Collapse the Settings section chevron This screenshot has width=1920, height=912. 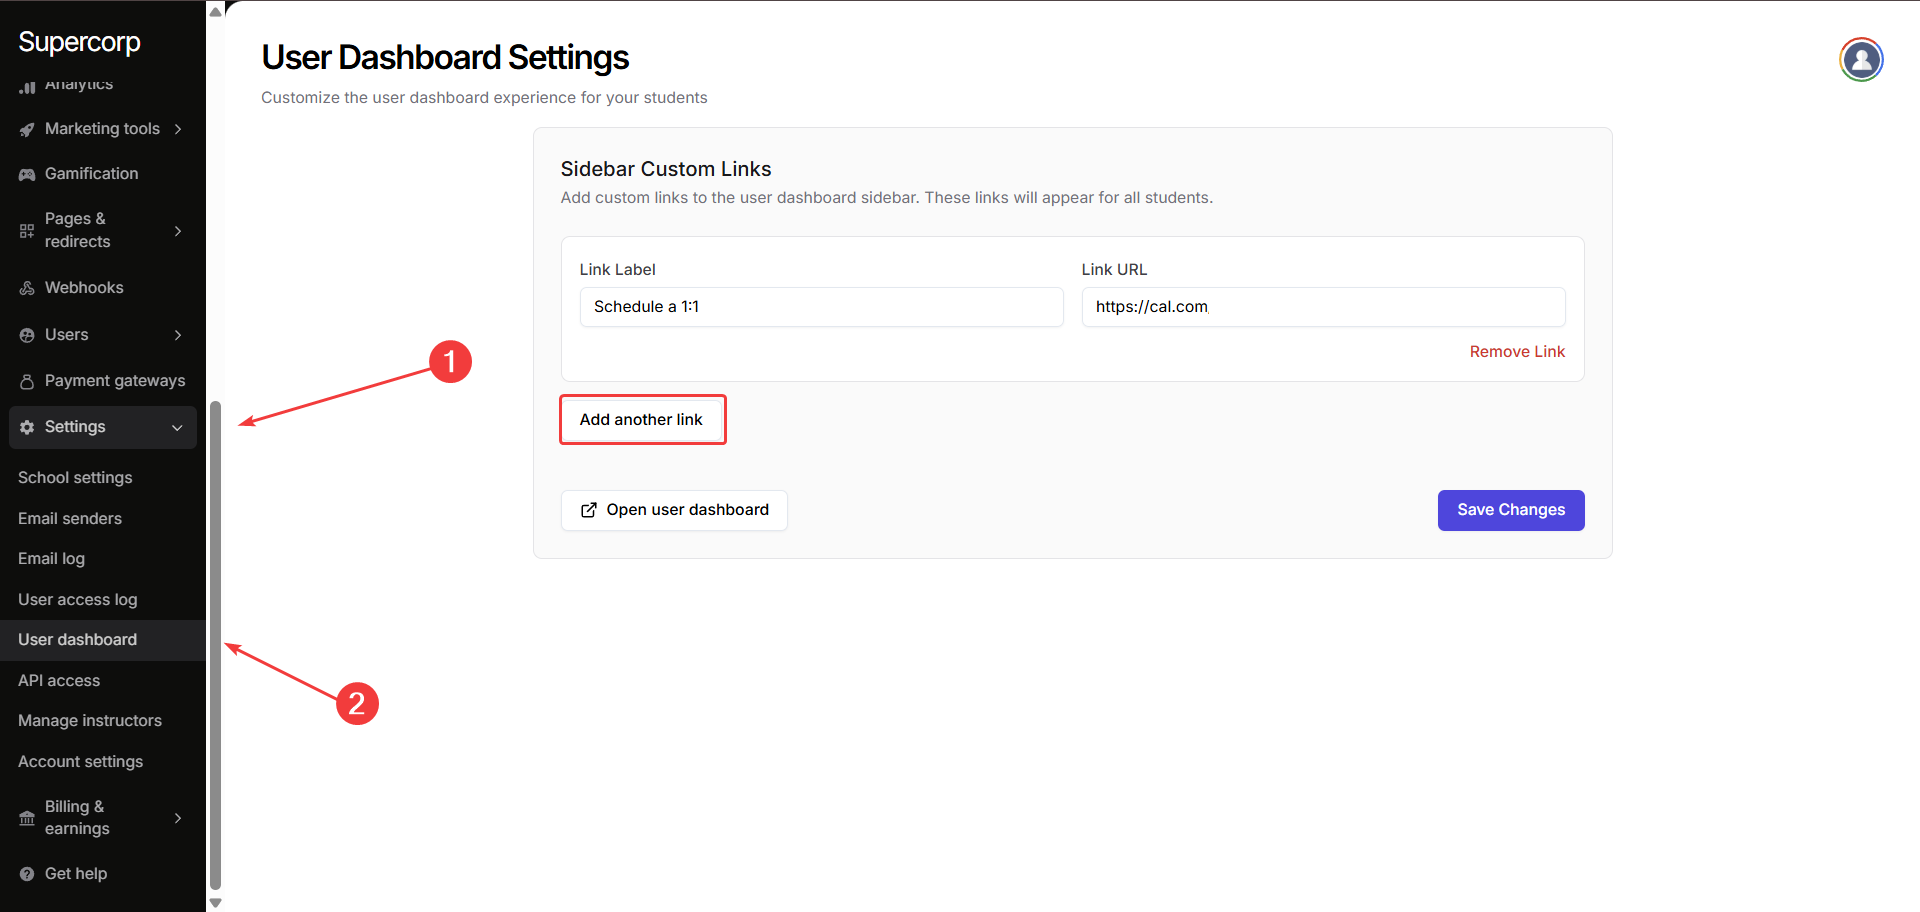point(177,428)
